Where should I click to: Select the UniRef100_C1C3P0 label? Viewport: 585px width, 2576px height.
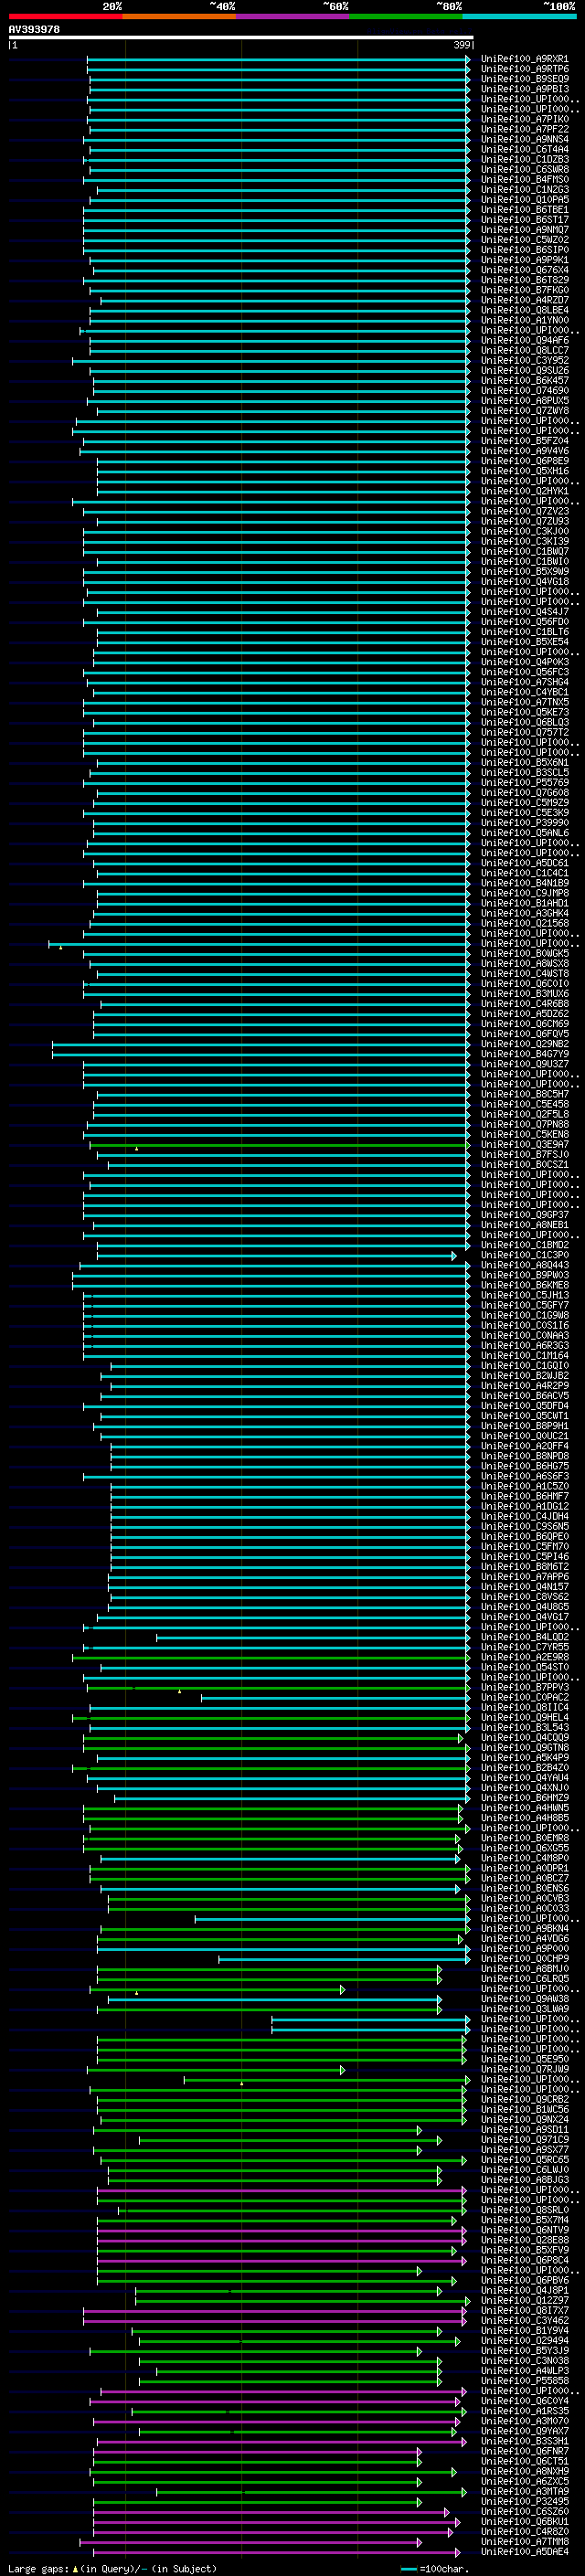point(524,1255)
